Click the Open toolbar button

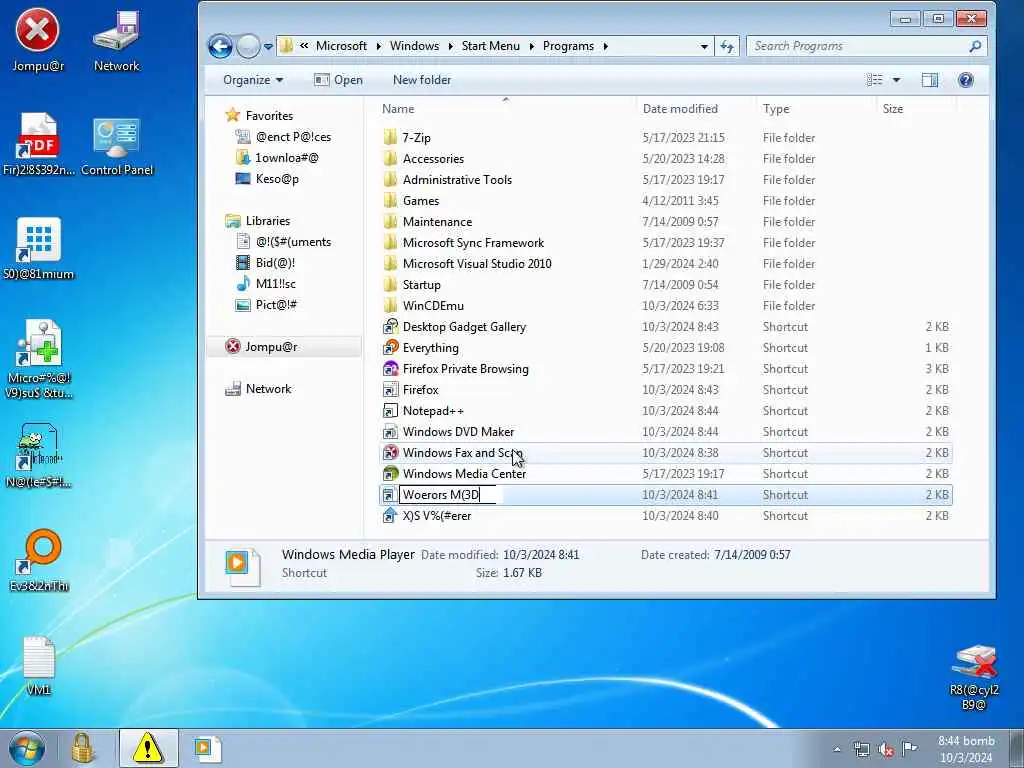coord(338,80)
